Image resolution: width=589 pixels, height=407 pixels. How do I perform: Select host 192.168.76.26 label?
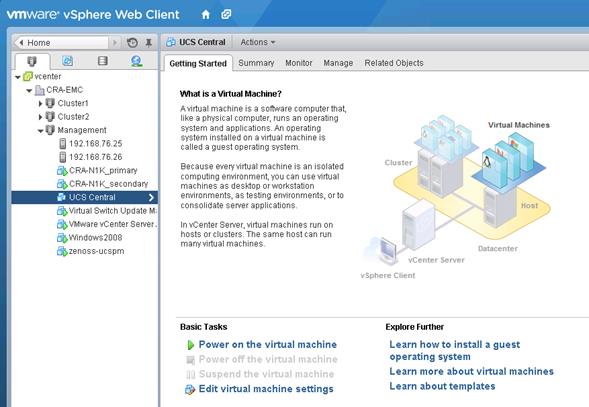coord(95,157)
